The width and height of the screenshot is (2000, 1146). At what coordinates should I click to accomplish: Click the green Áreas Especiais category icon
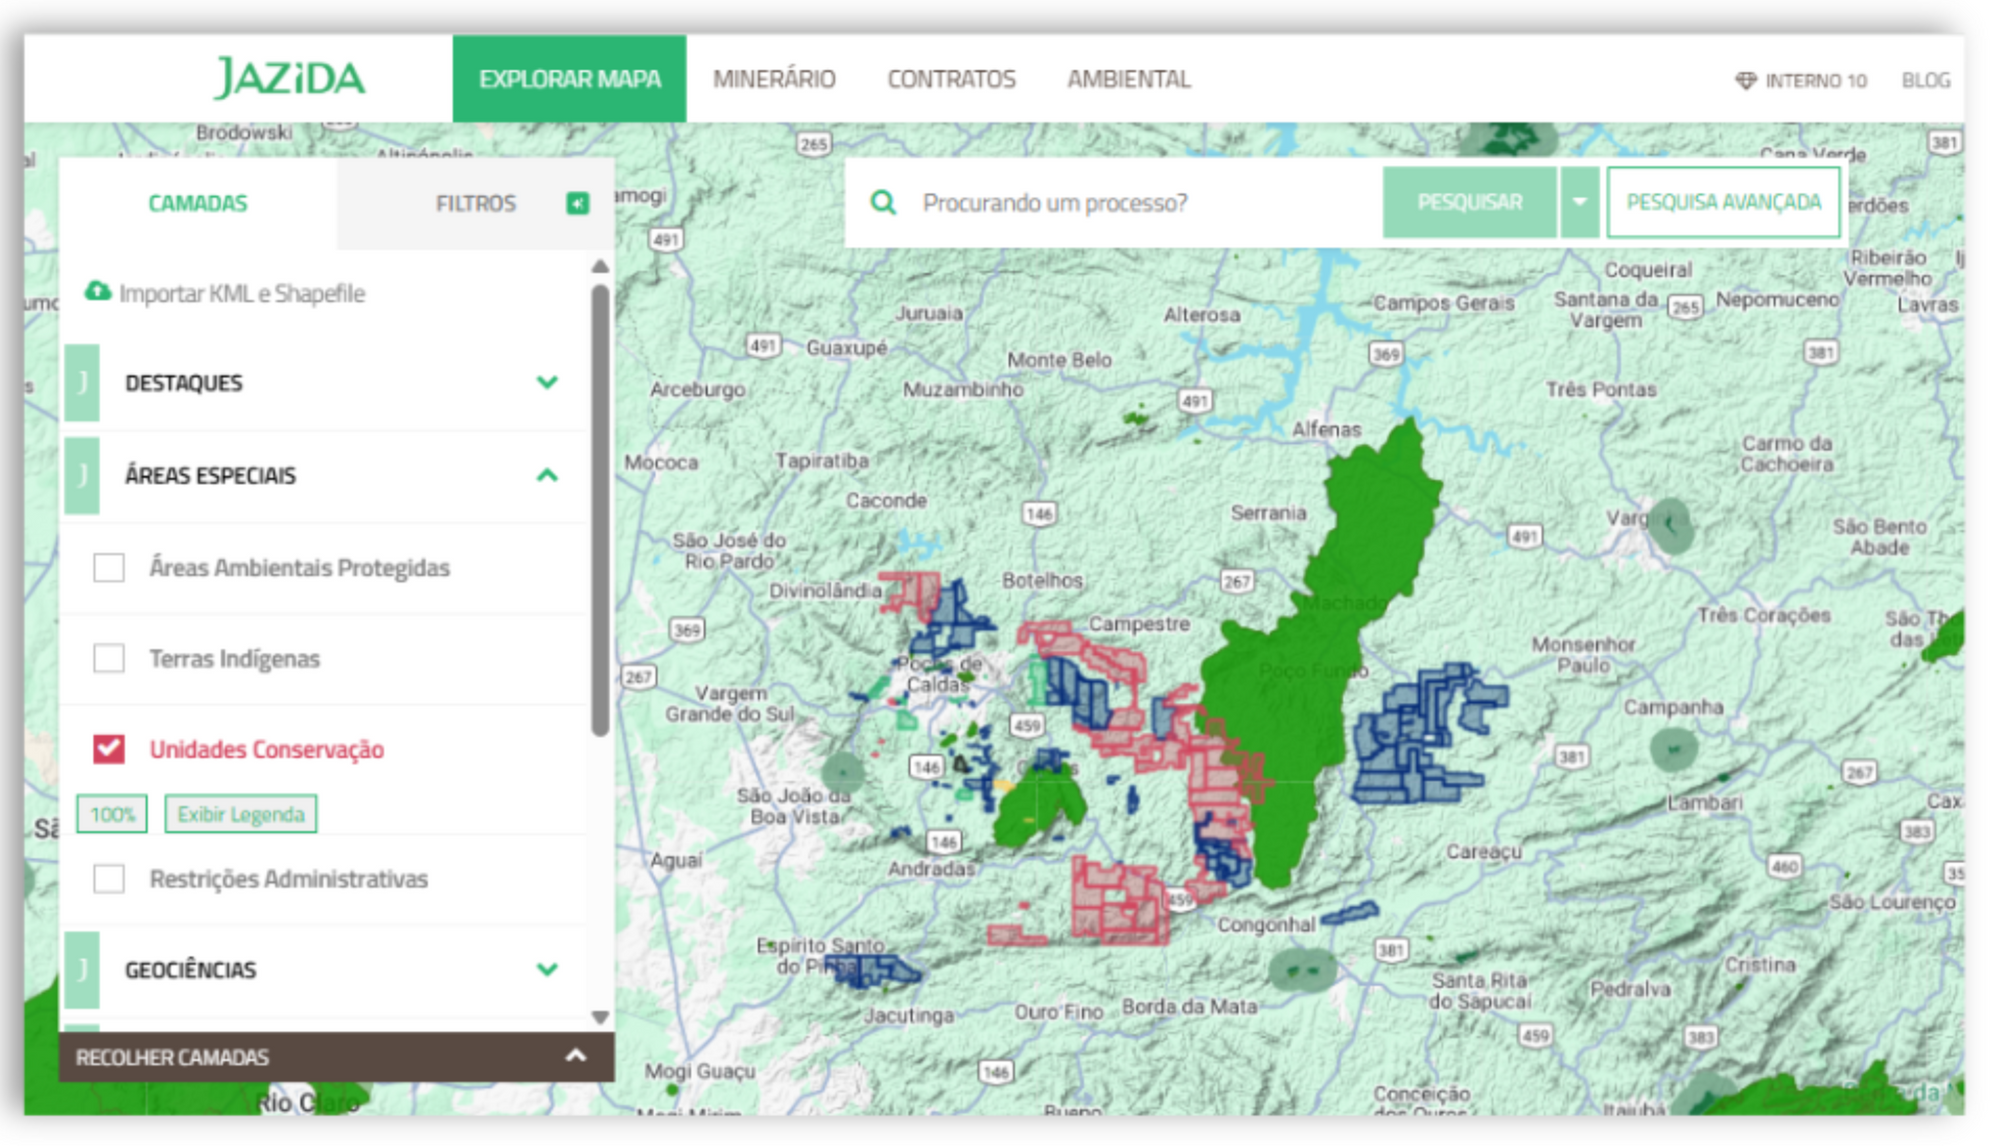coord(83,475)
